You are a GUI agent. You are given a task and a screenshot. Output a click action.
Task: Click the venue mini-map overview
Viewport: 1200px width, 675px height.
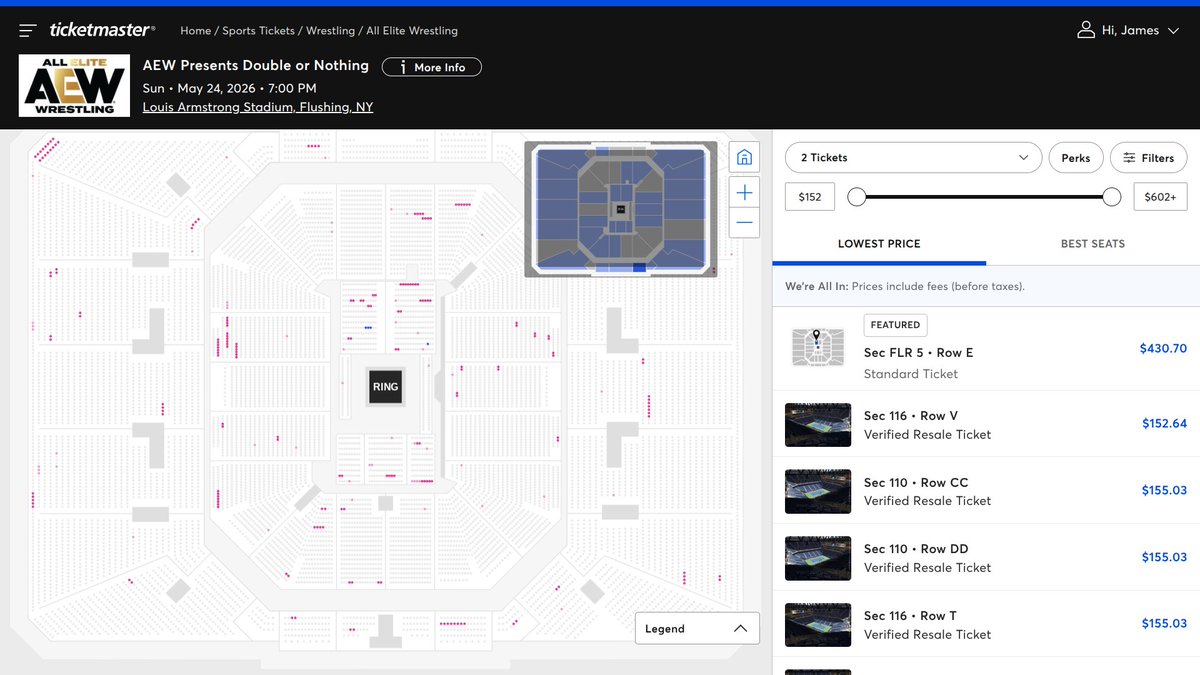point(620,209)
